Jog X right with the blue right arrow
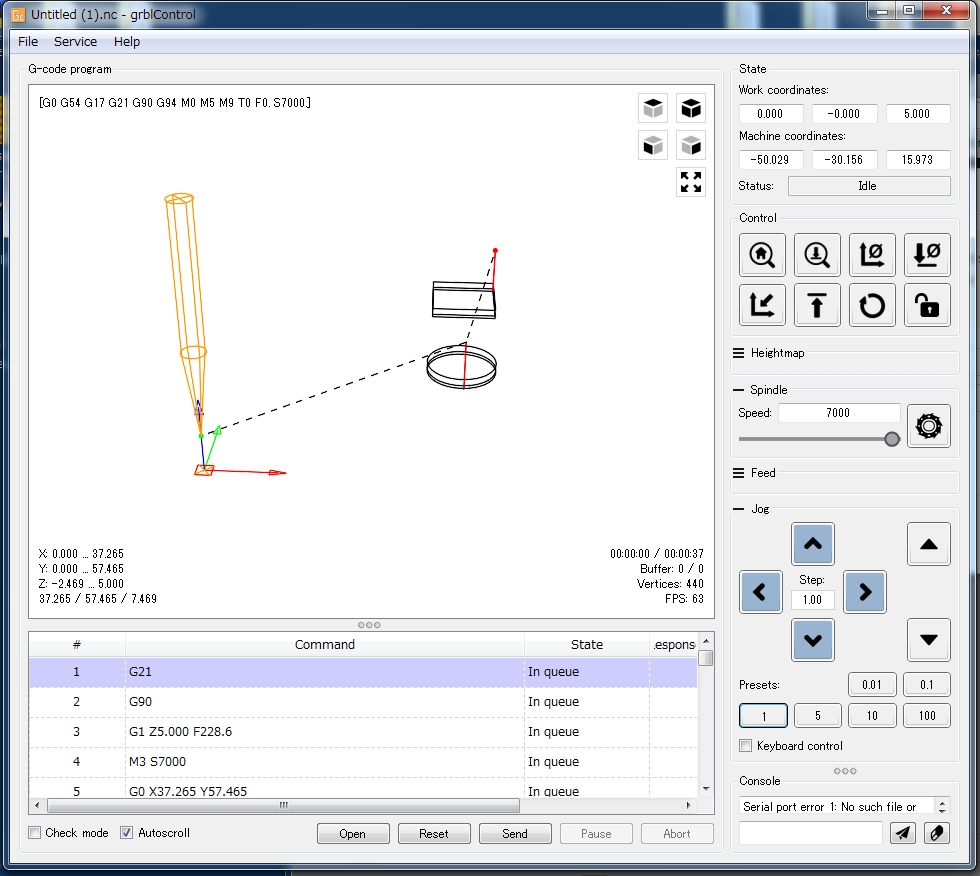This screenshot has height=876, width=980. click(x=865, y=592)
